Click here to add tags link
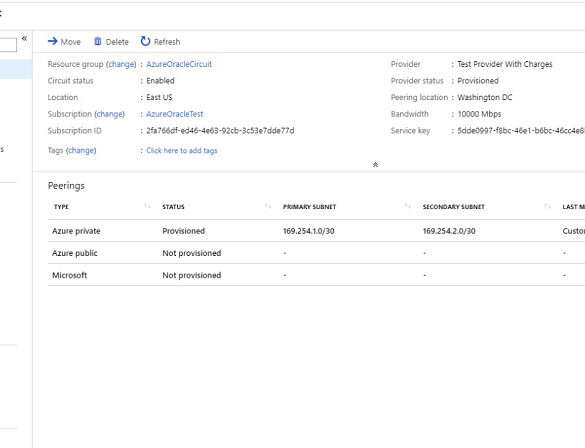Viewport: 585px width, 448px height. [182, 151]
